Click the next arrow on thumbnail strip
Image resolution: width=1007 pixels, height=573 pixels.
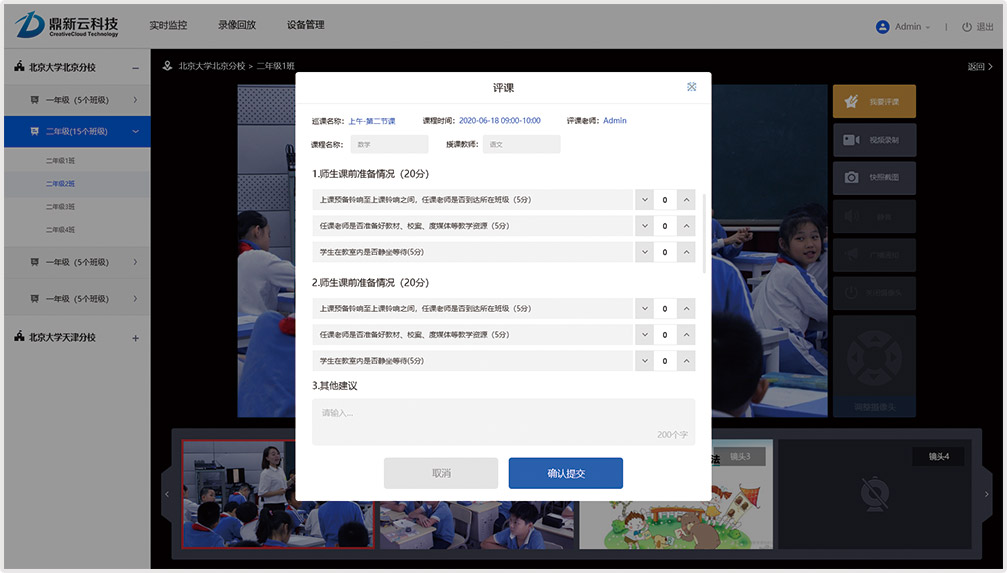989,494
